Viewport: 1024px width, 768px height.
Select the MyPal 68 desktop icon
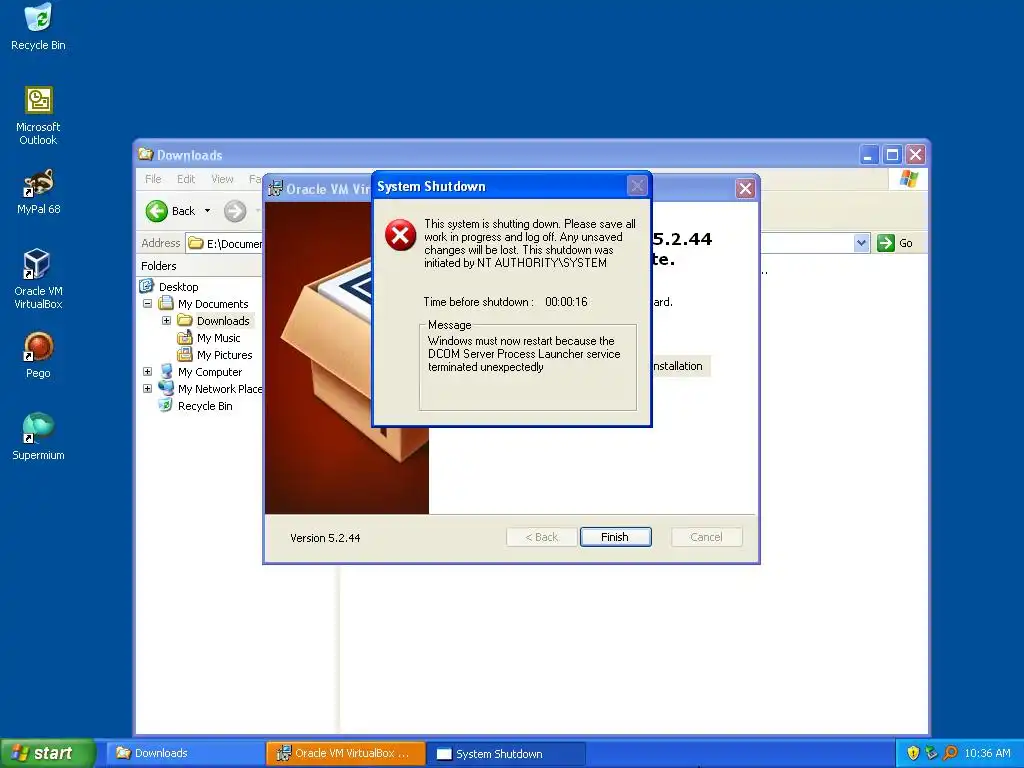(38, 191)
